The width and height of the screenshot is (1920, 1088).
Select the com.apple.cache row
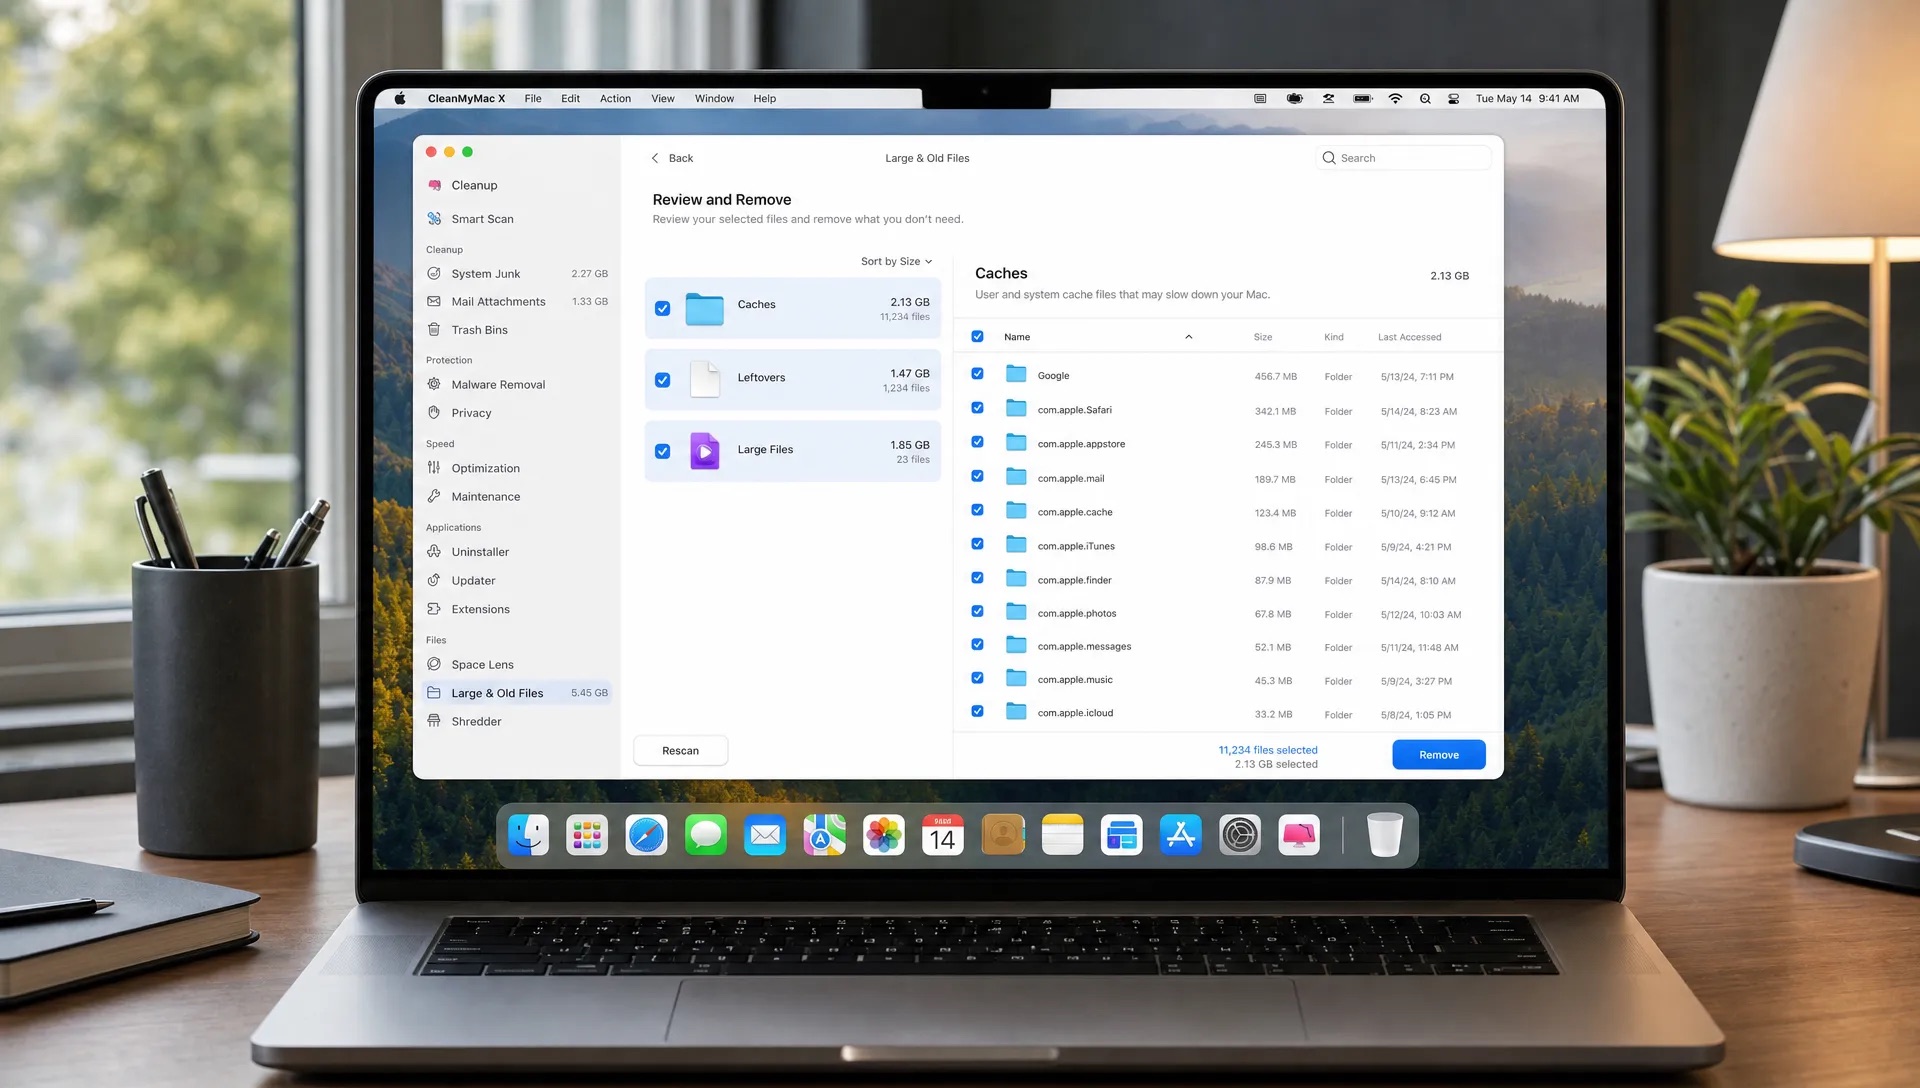point(1227,512)
